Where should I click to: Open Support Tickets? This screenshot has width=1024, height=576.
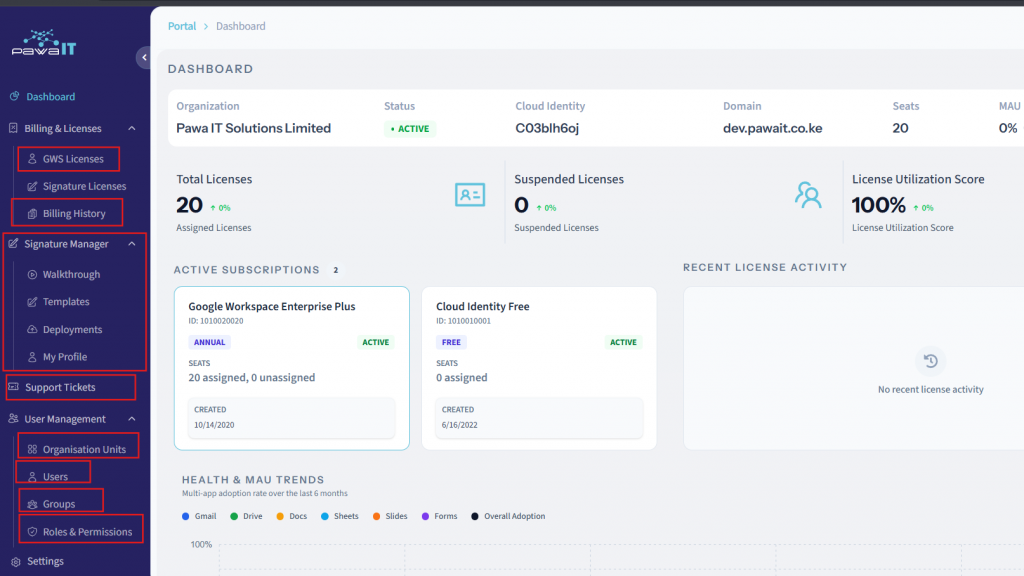click(60, 387)
